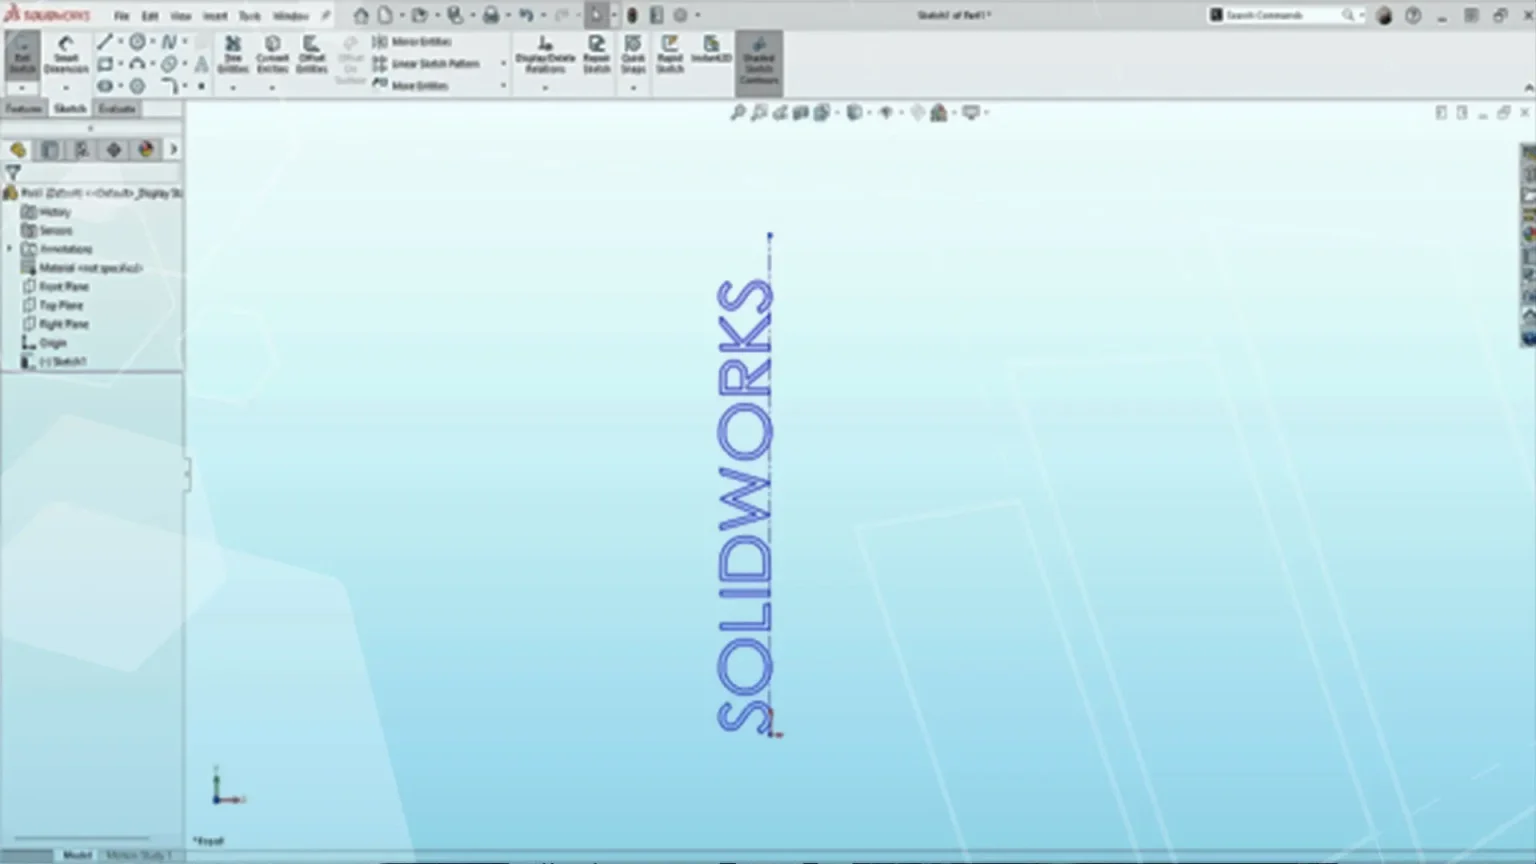Click the Zoom to Area icon
The image size is (1536, 864).
pyautogui.click(x=759, y=113)
